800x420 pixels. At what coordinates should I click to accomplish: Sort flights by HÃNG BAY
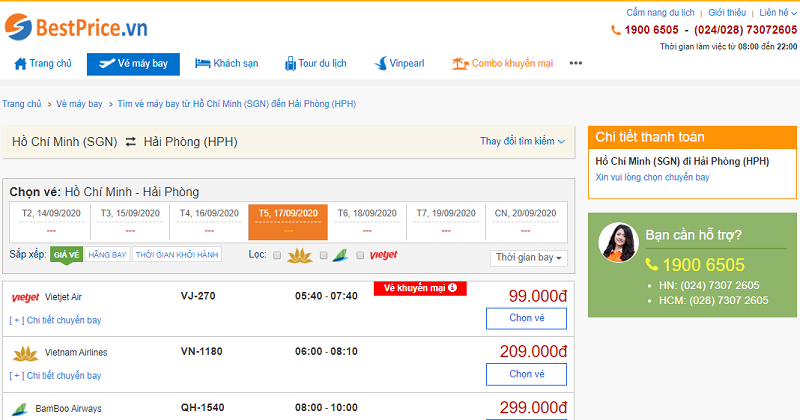coord(107,255)
